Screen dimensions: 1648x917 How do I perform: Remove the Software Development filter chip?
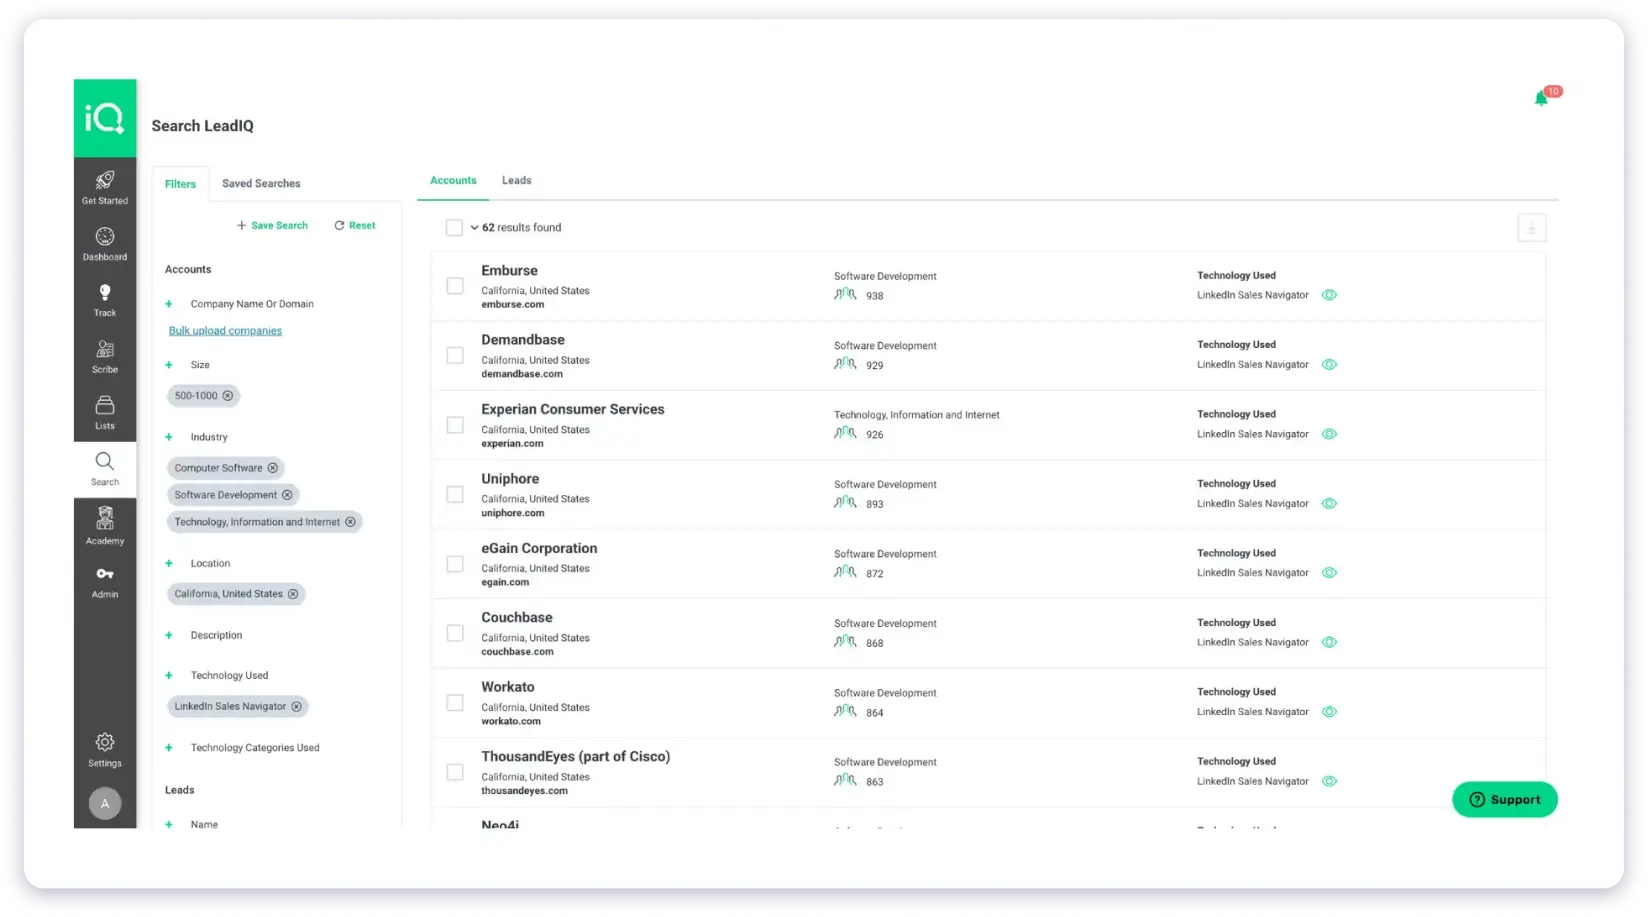point(287,495)
